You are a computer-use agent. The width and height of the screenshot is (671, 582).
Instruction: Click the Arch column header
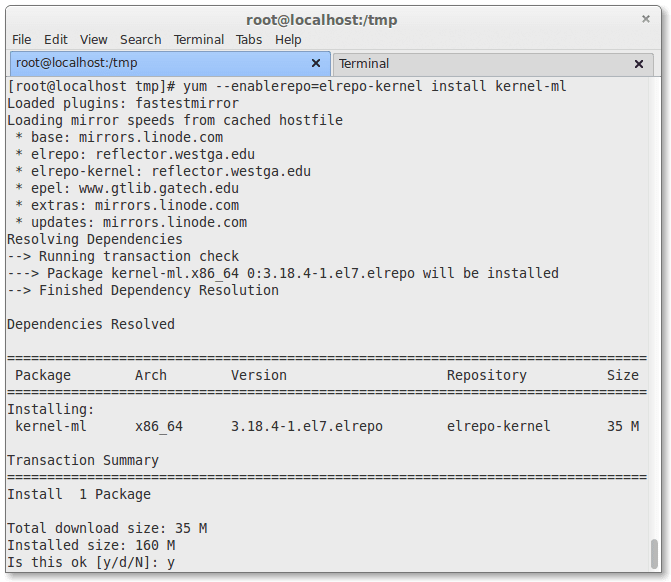pos(151,375)
